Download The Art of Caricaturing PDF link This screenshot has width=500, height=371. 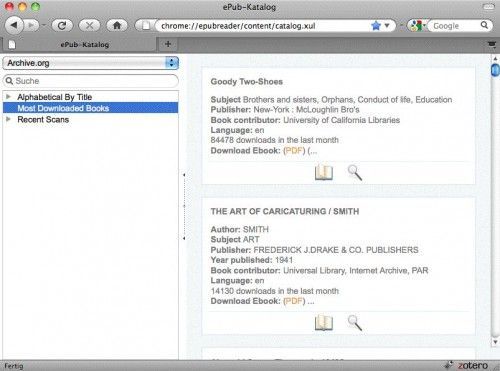(x=294, y=301)
